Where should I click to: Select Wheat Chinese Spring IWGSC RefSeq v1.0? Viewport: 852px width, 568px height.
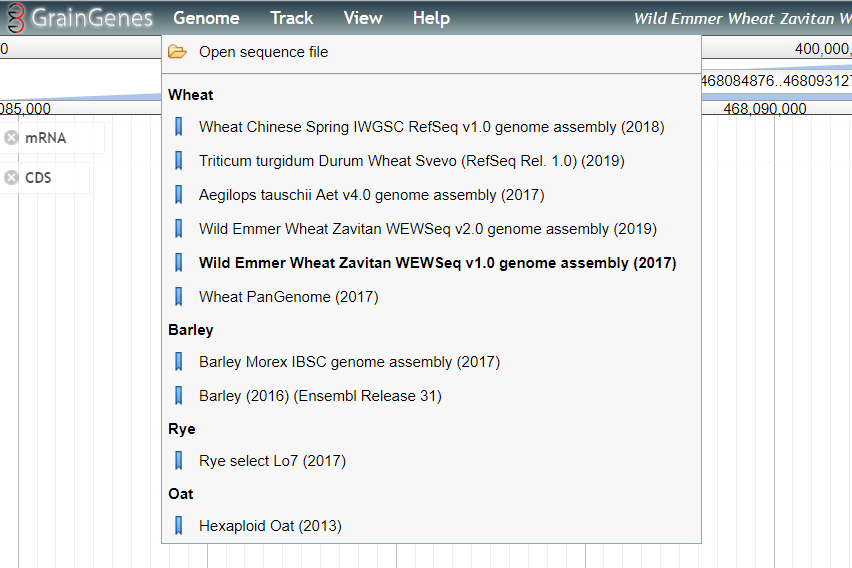[431, 127]
